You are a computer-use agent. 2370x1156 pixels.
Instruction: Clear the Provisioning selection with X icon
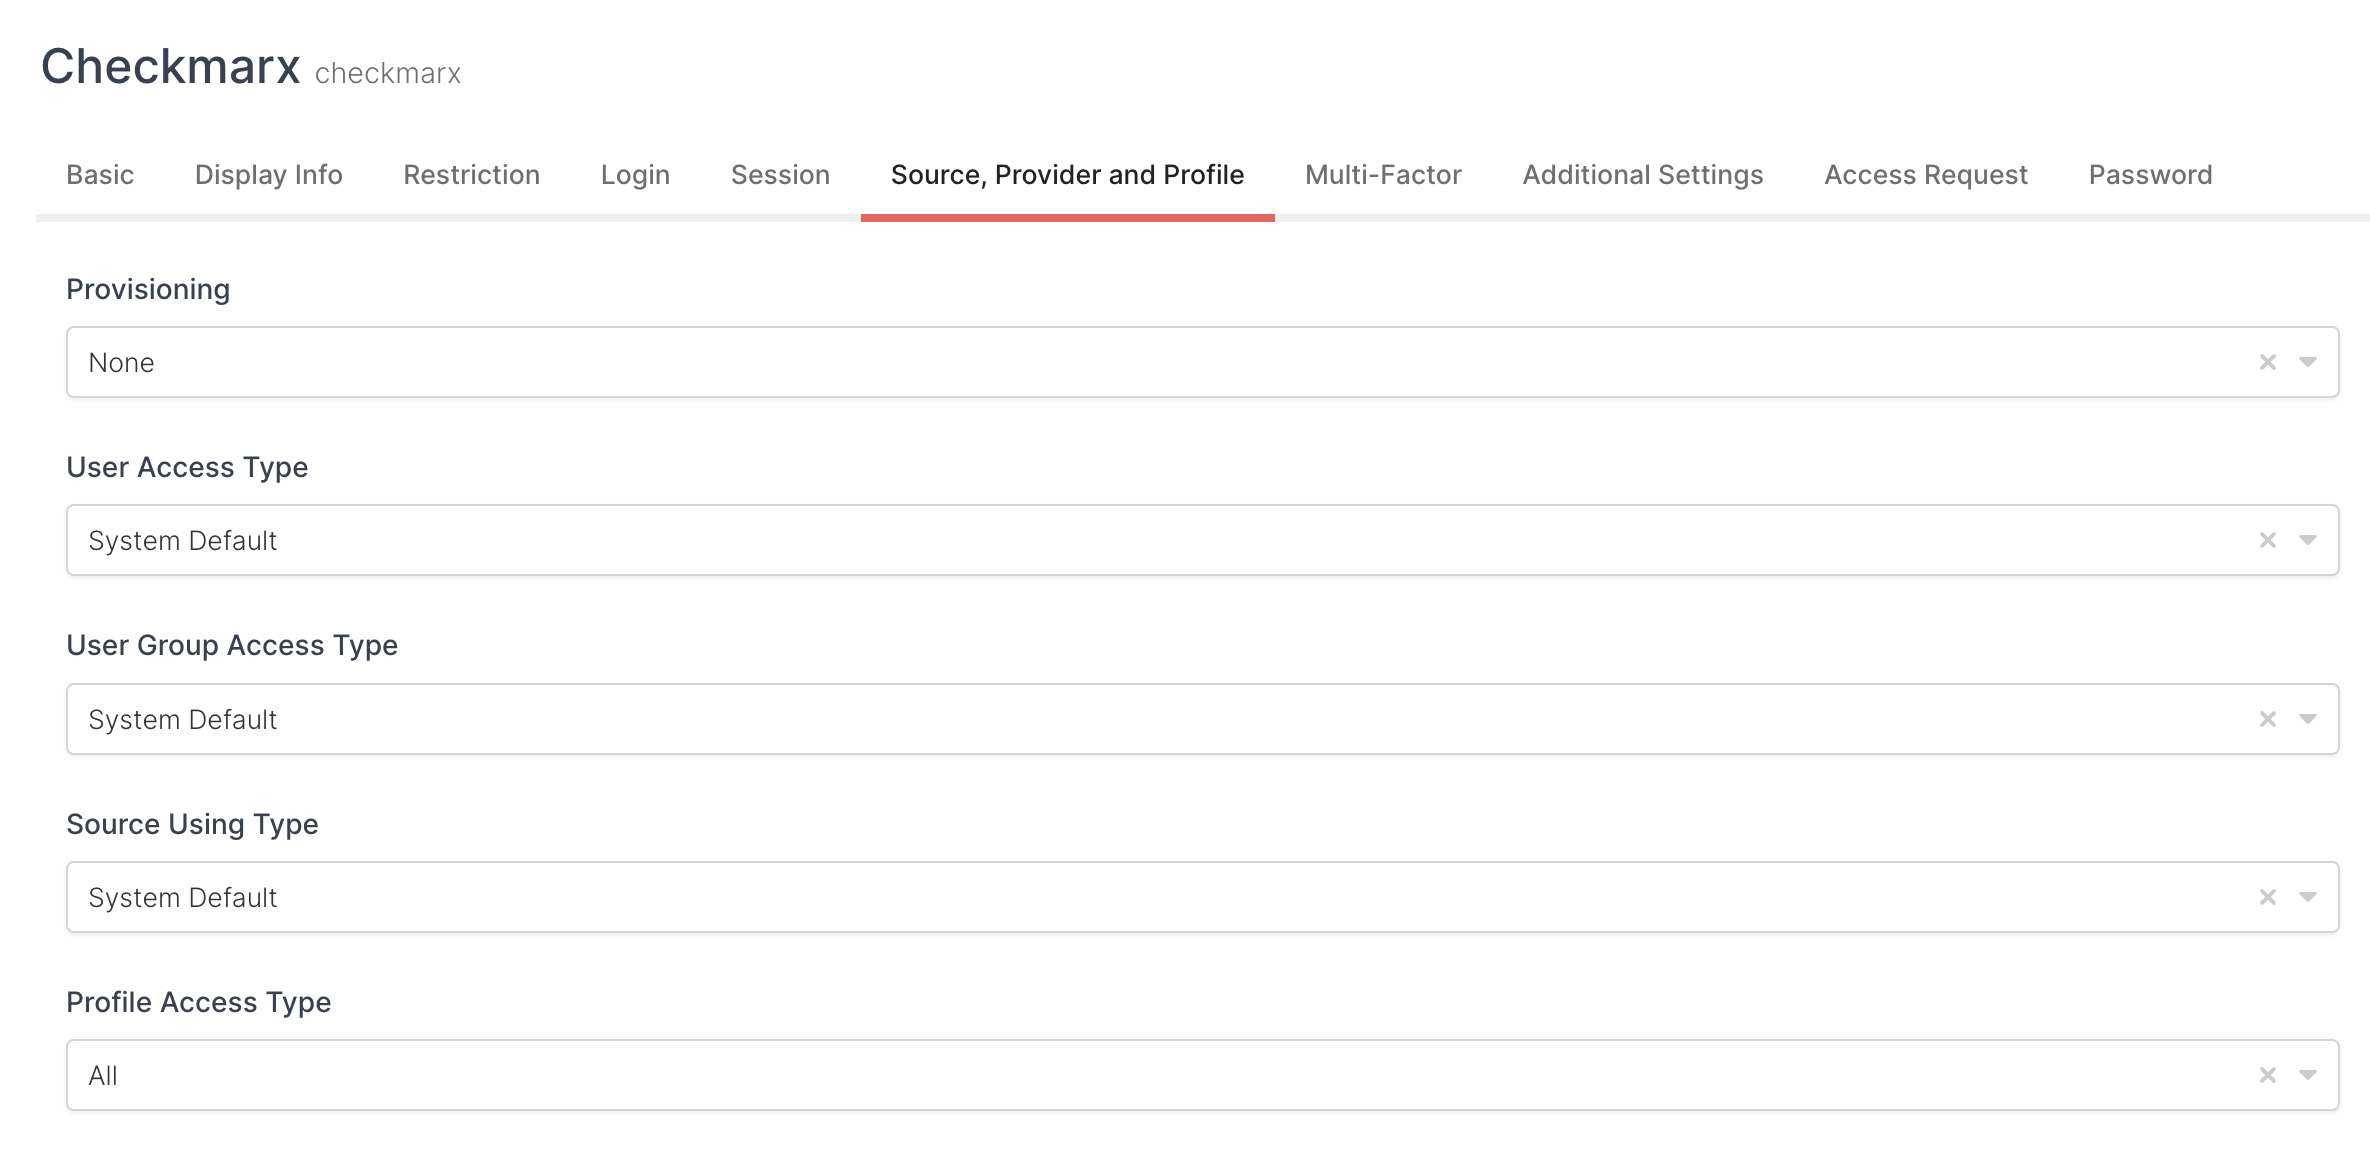pos(2267,362)
